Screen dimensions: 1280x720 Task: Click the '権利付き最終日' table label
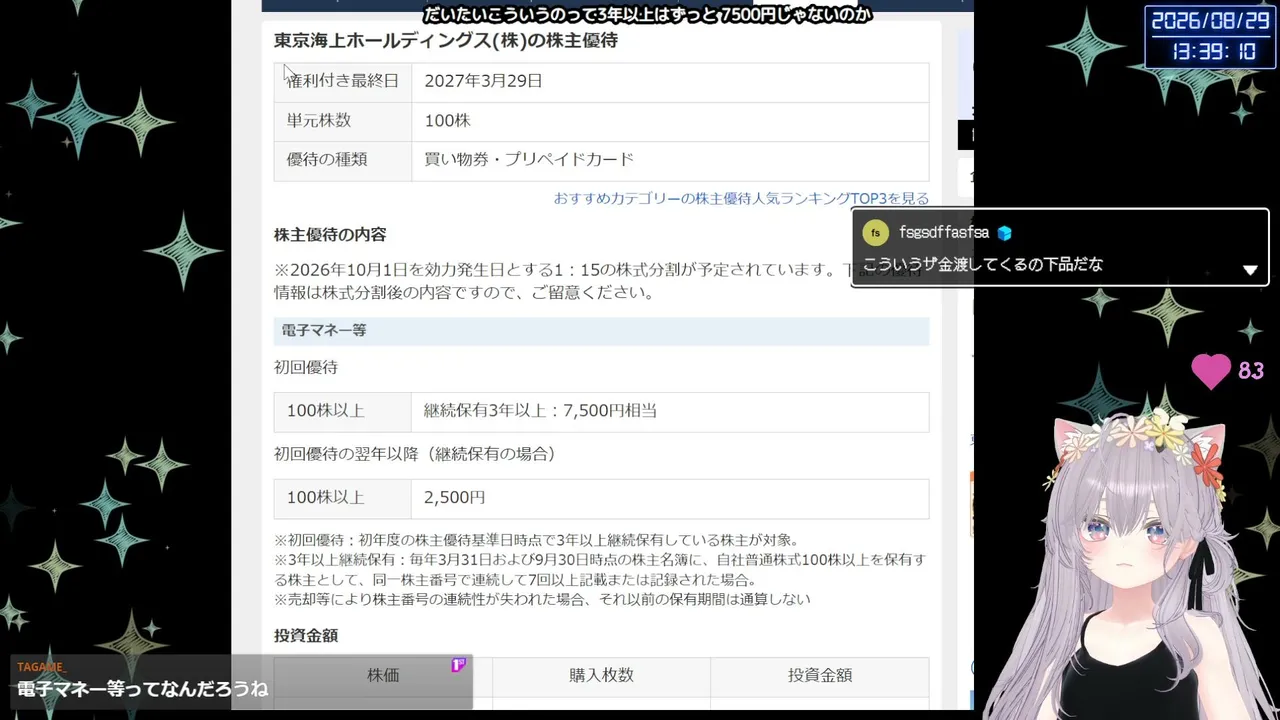[343, 81]
